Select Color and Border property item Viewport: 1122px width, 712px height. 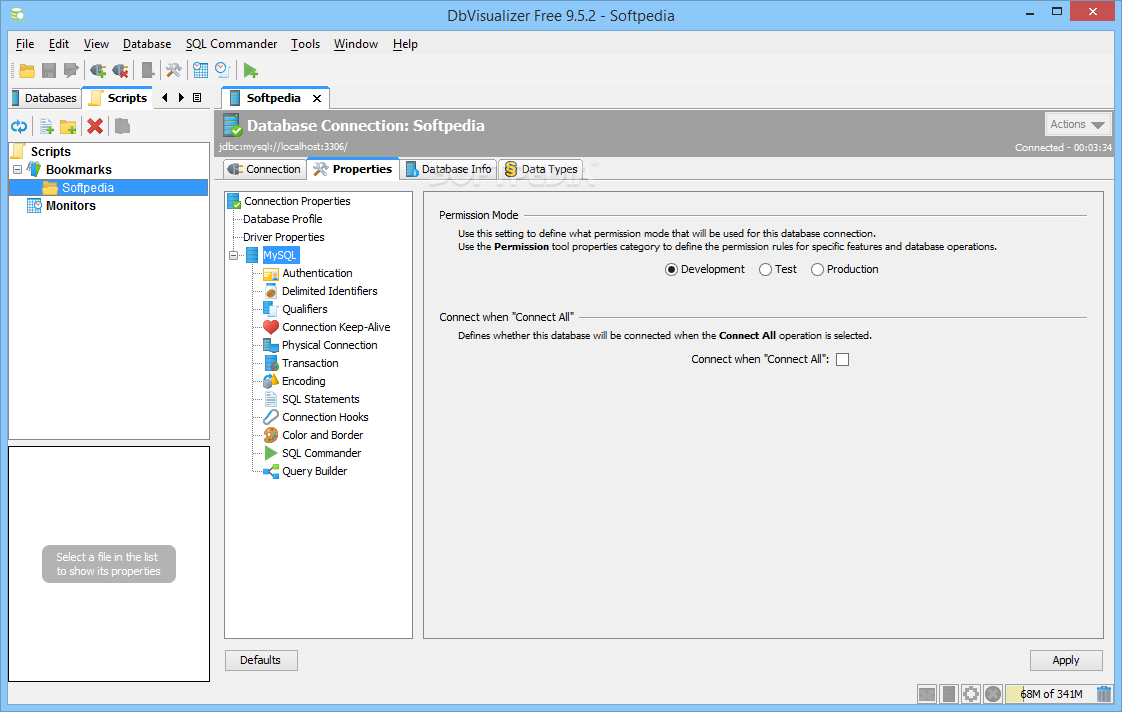point(313,435)
